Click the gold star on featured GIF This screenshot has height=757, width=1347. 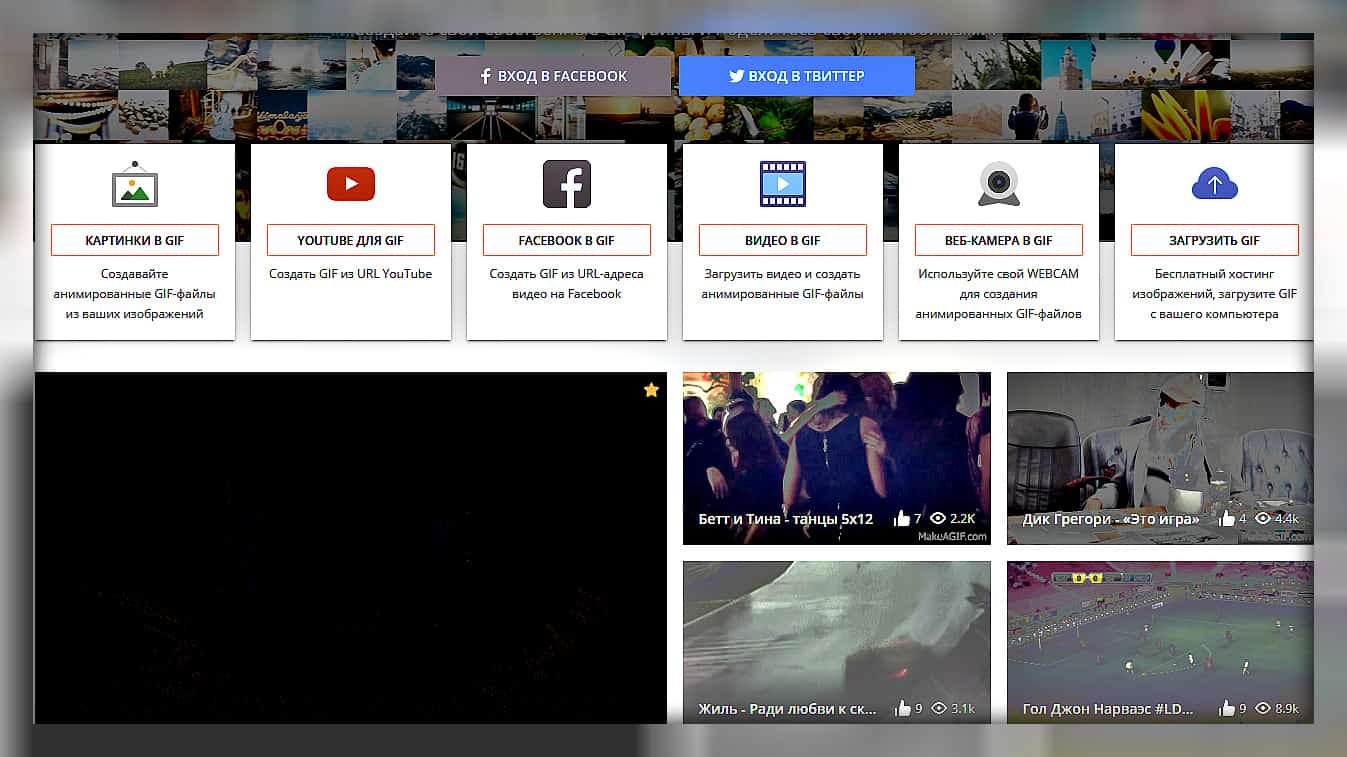(651, 390)
